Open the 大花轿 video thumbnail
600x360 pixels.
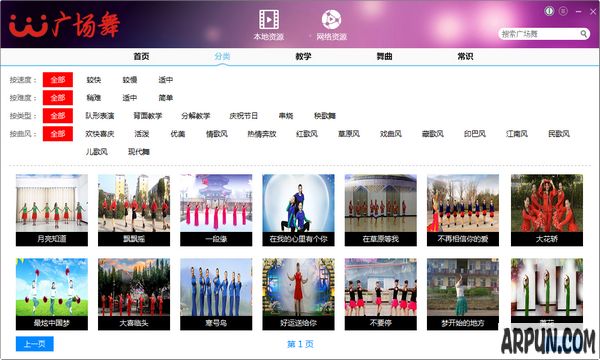click(x=547, y=210)
